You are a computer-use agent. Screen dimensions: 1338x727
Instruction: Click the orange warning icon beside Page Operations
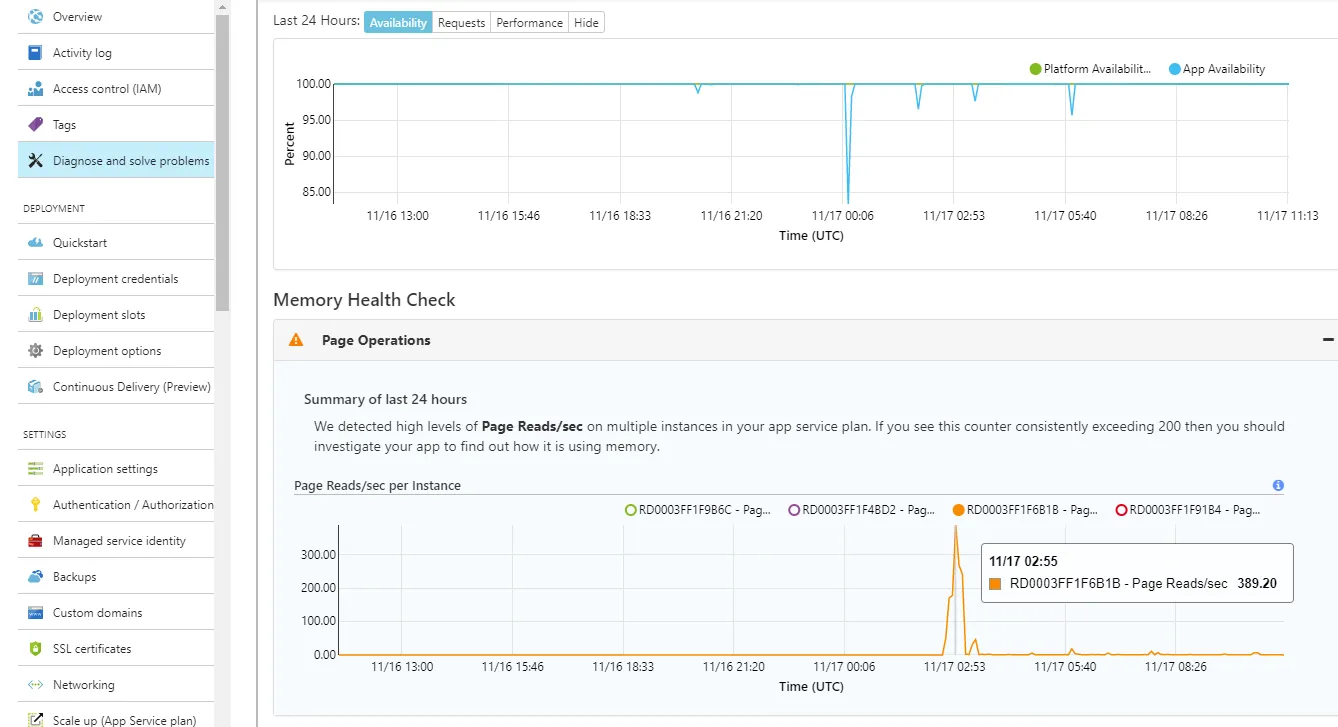295,340
